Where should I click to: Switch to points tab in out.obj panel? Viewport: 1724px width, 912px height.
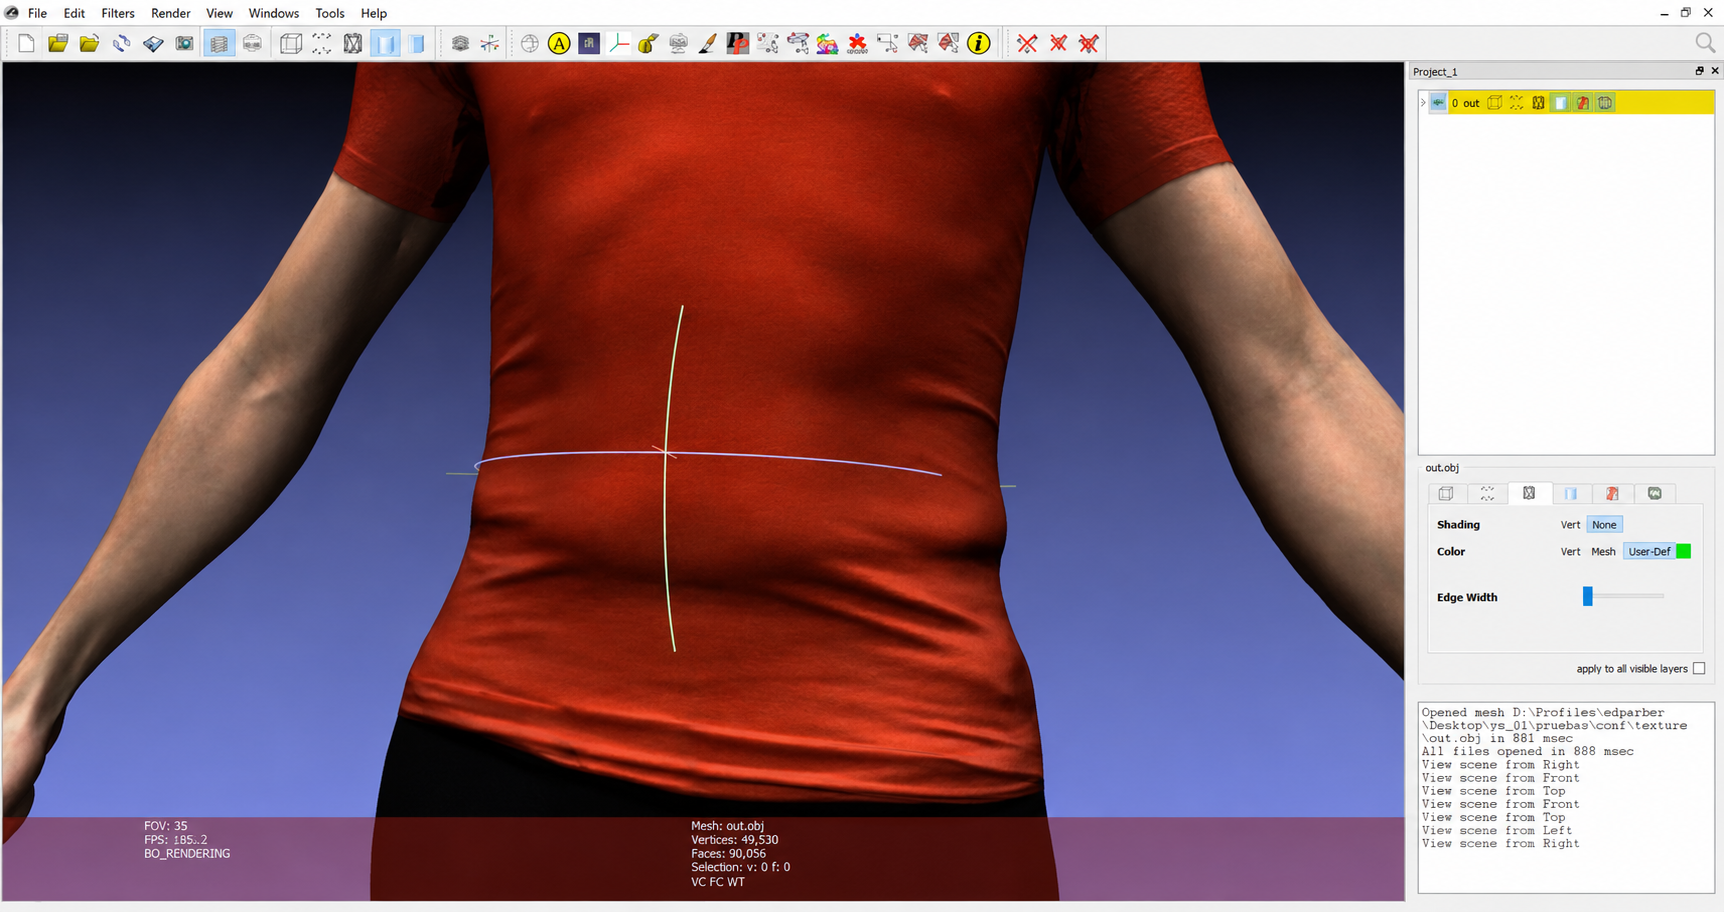point(1488,494)
